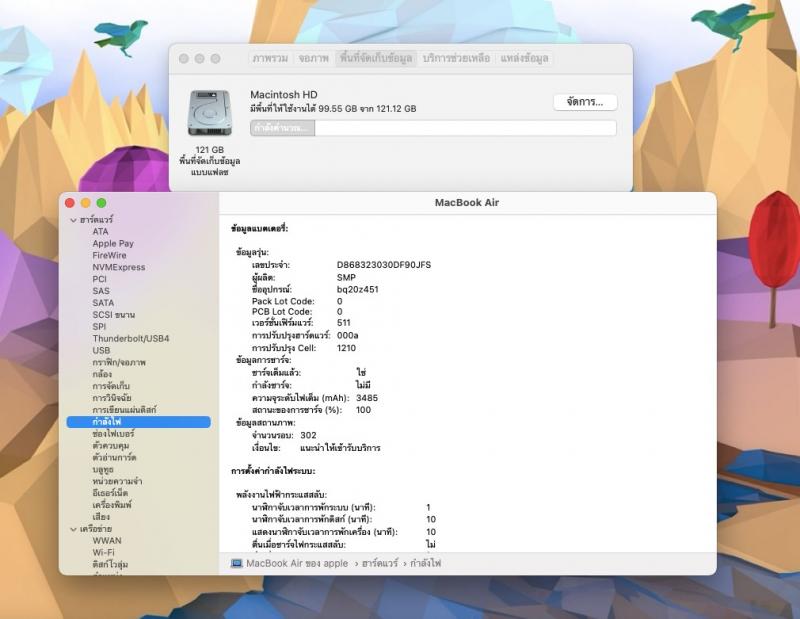Click the device name bq20z451
The width and height of the screenshot is (800, 619).
358,289
